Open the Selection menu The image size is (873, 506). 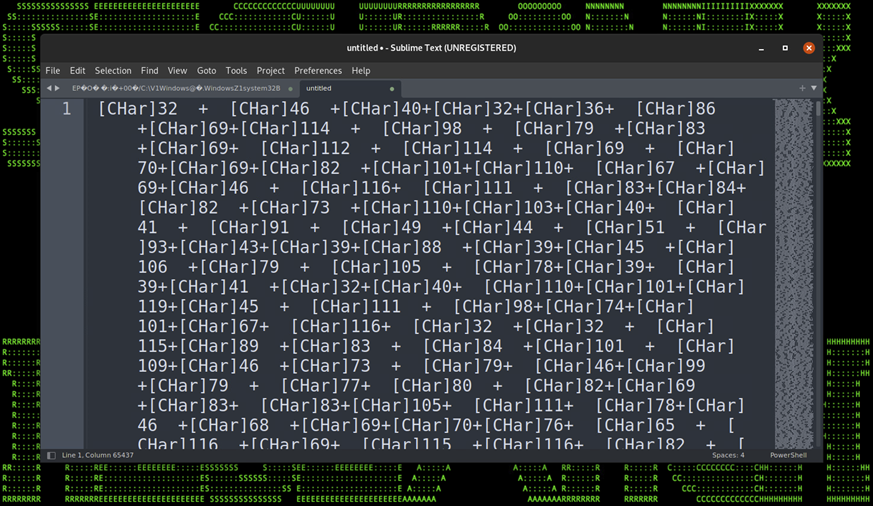(113, 71)
